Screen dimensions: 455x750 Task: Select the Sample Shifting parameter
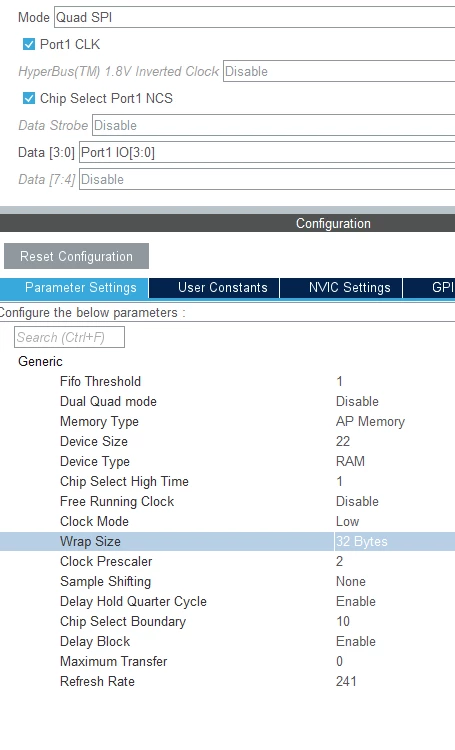tap(105, 581)
